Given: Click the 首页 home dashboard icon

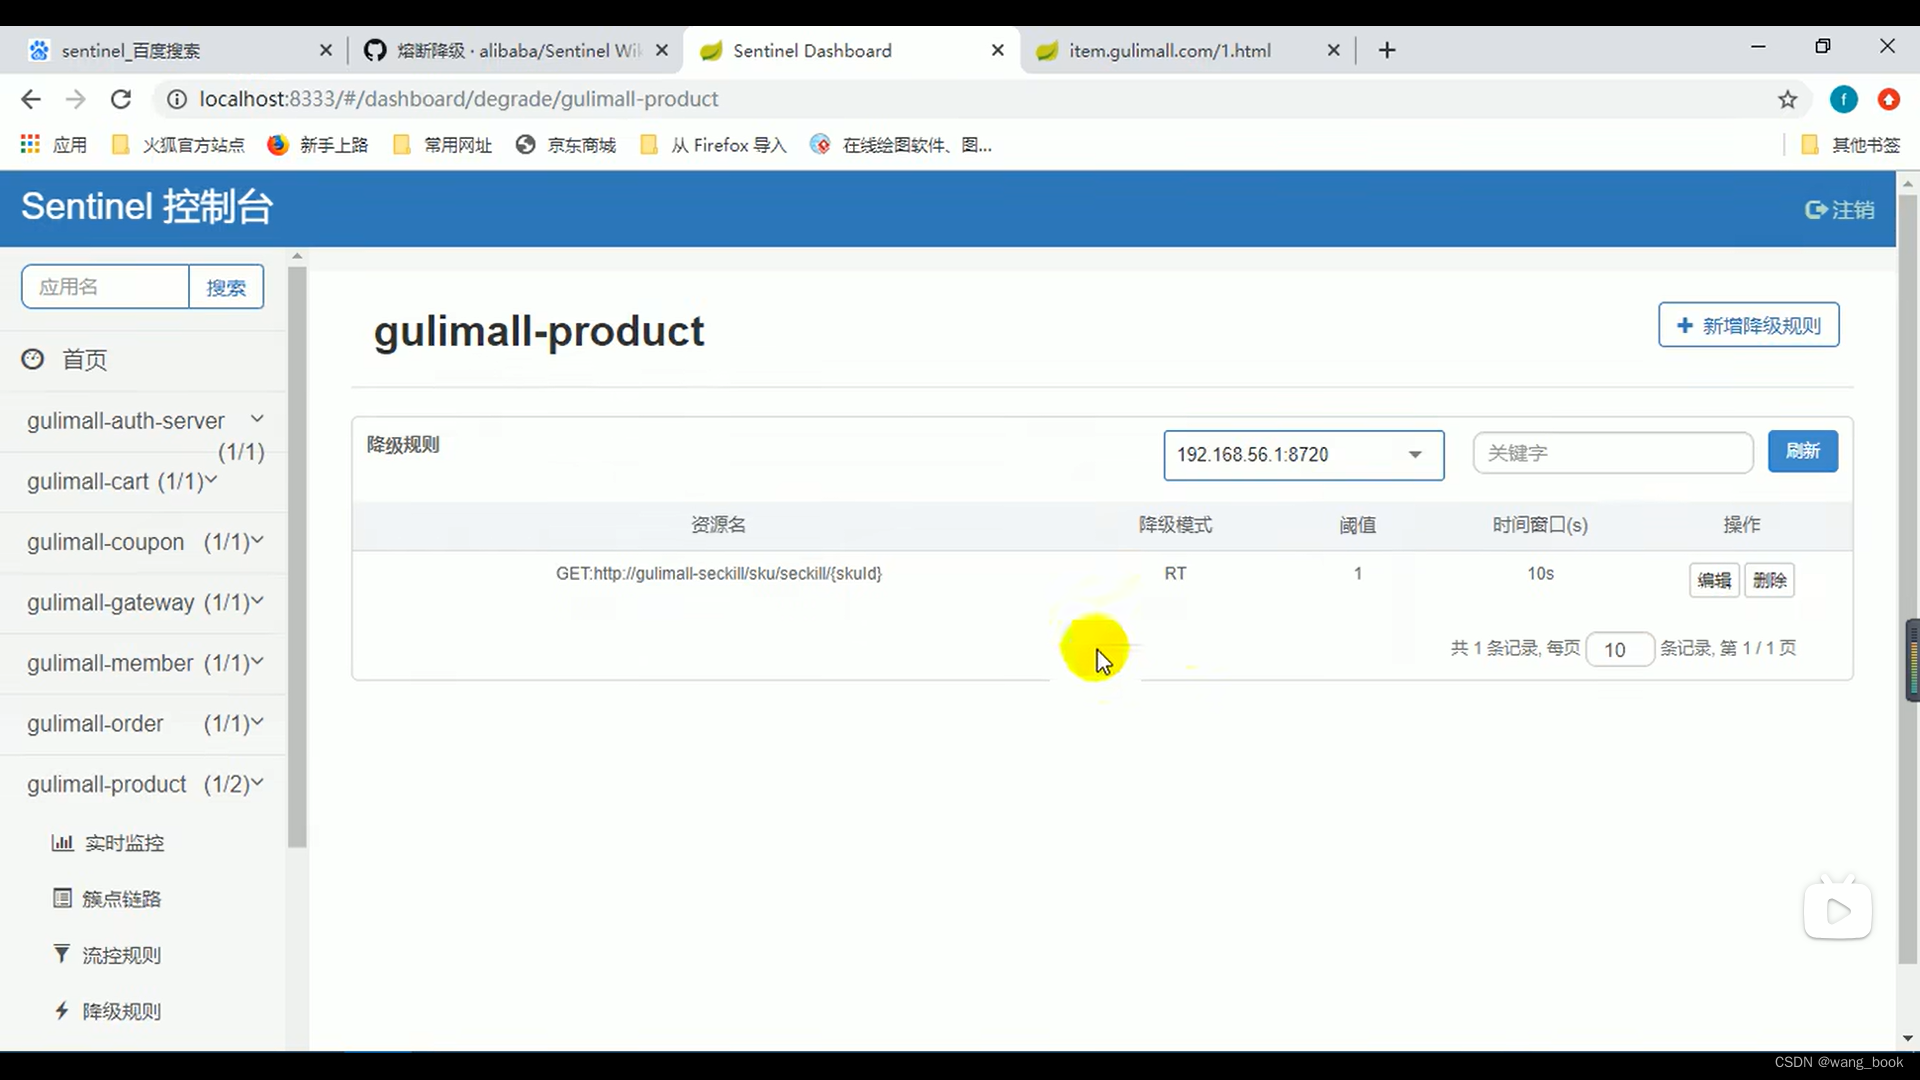Looking at the screenshot, I should click(x=33, y=359).
